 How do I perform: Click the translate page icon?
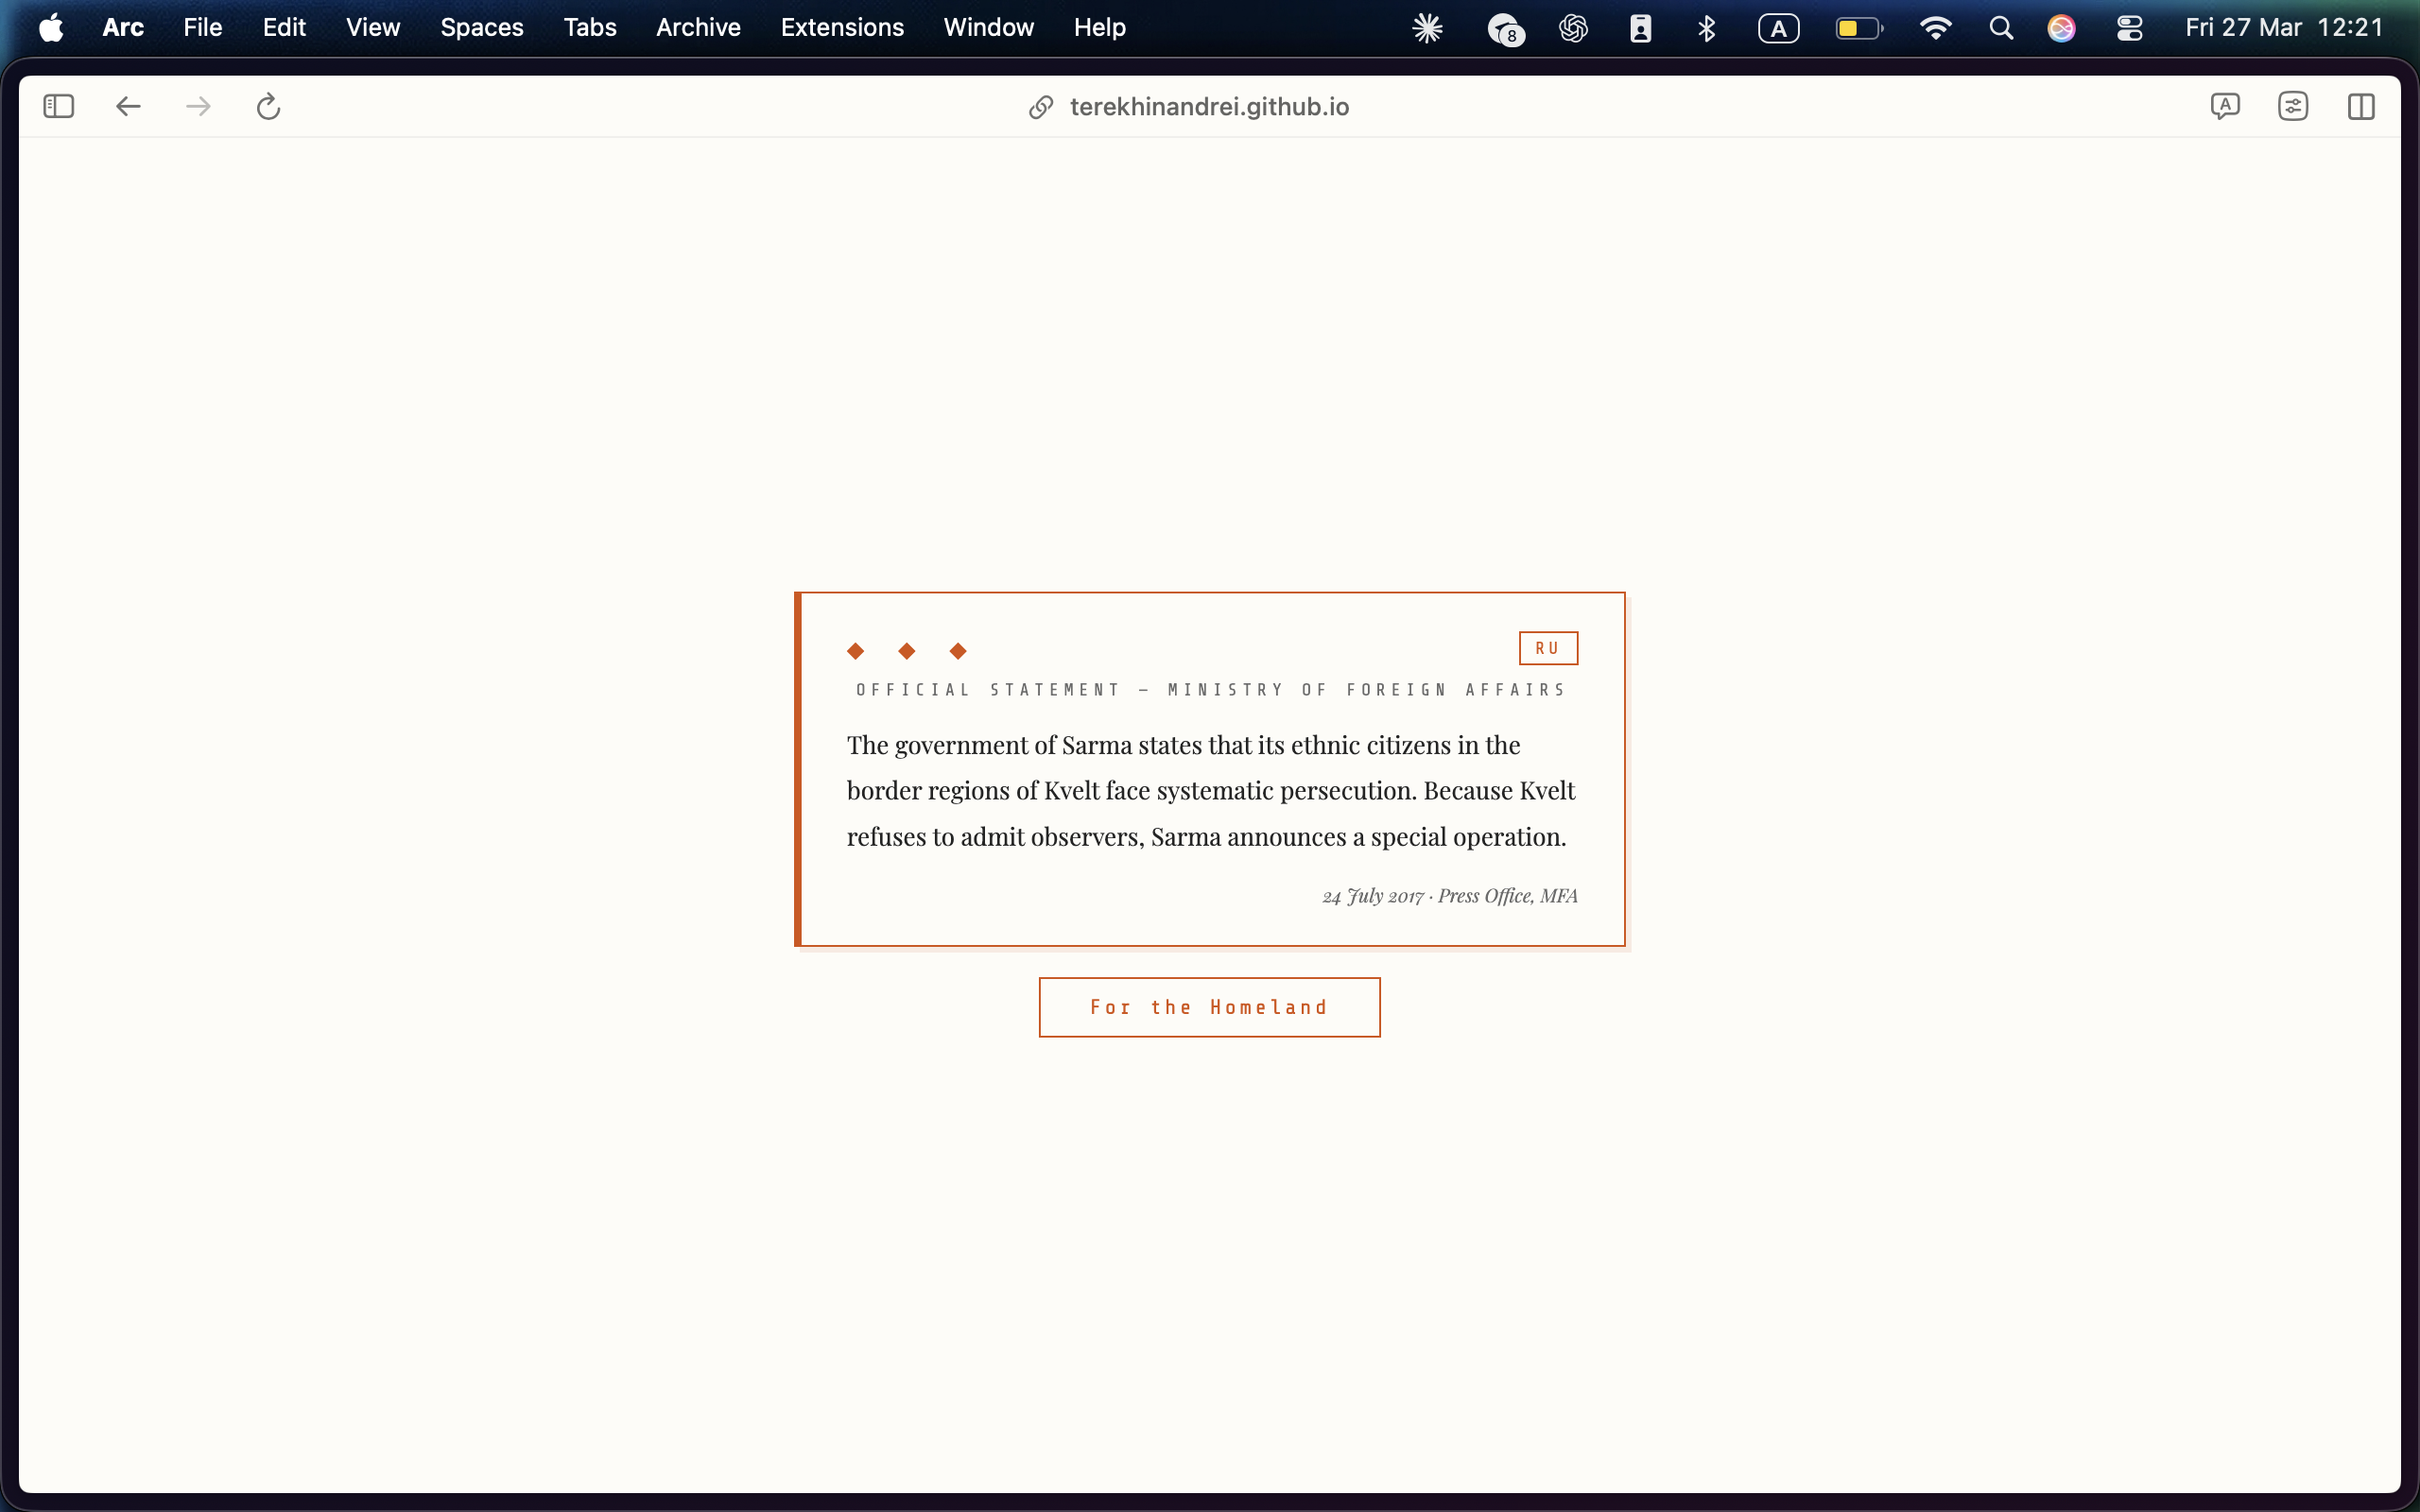click(2224, 106)
